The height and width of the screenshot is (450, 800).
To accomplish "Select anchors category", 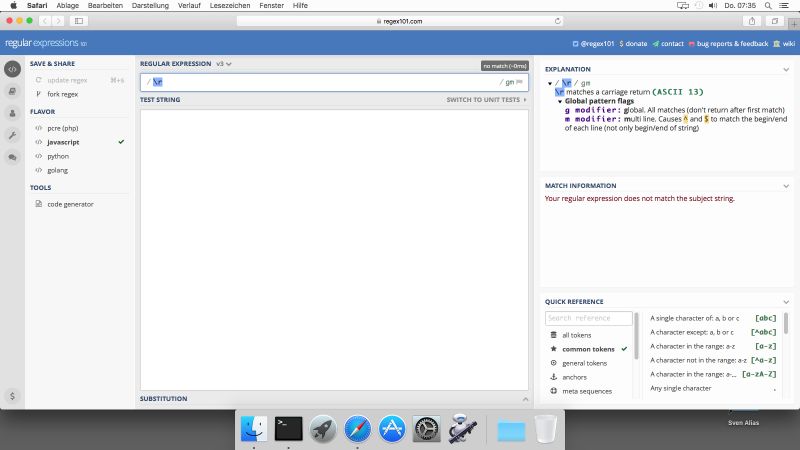I will coord(589,377).
